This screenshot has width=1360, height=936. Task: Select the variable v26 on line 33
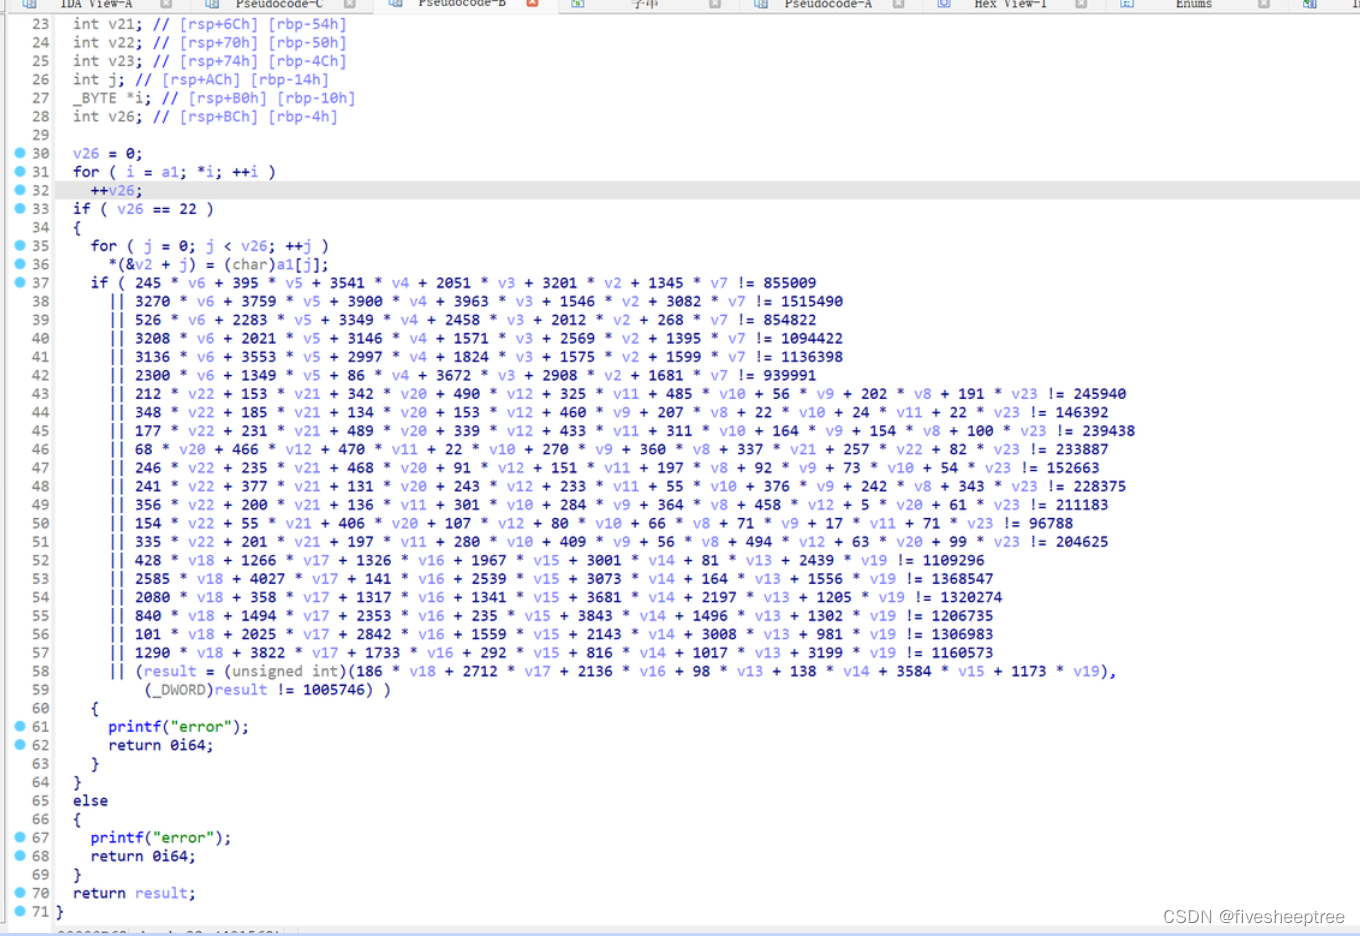coord(131,208)
